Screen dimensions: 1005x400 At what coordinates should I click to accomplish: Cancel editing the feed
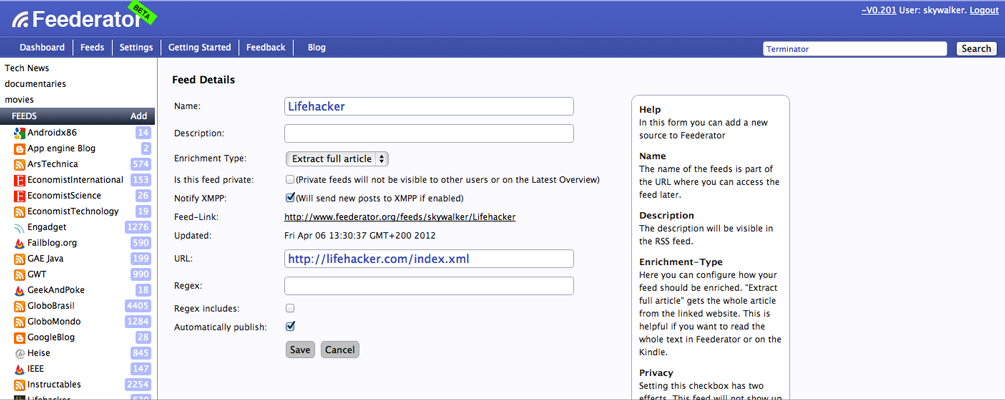pyautogui.click(x=340, y=349)
